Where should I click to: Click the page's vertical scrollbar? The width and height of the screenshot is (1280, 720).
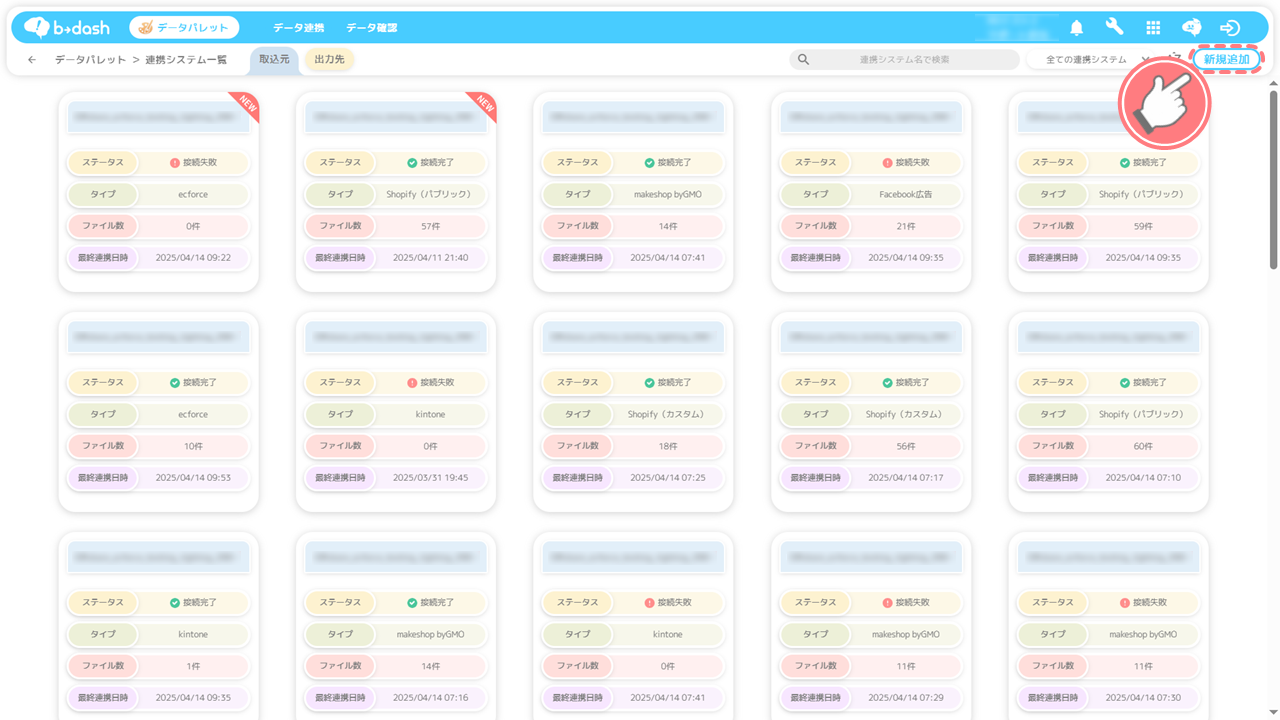(1273, 180)
